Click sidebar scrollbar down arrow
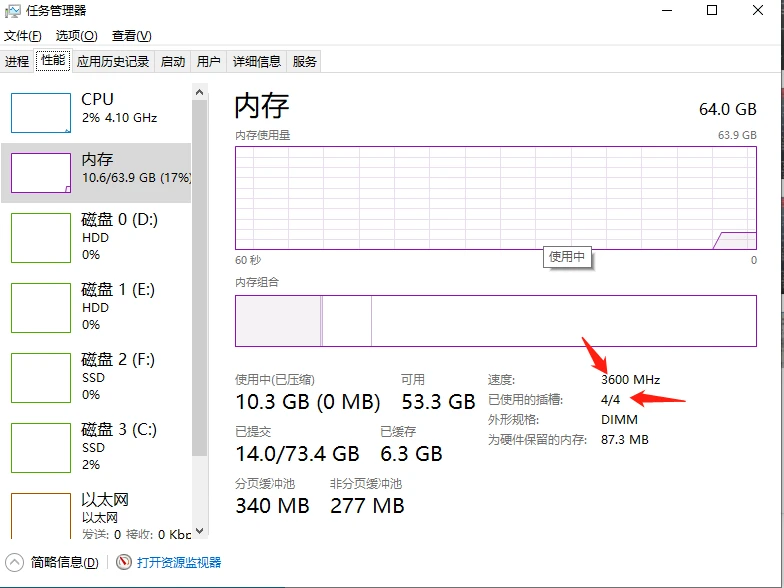Screen dimensions: 784x588 coord(199,531)
